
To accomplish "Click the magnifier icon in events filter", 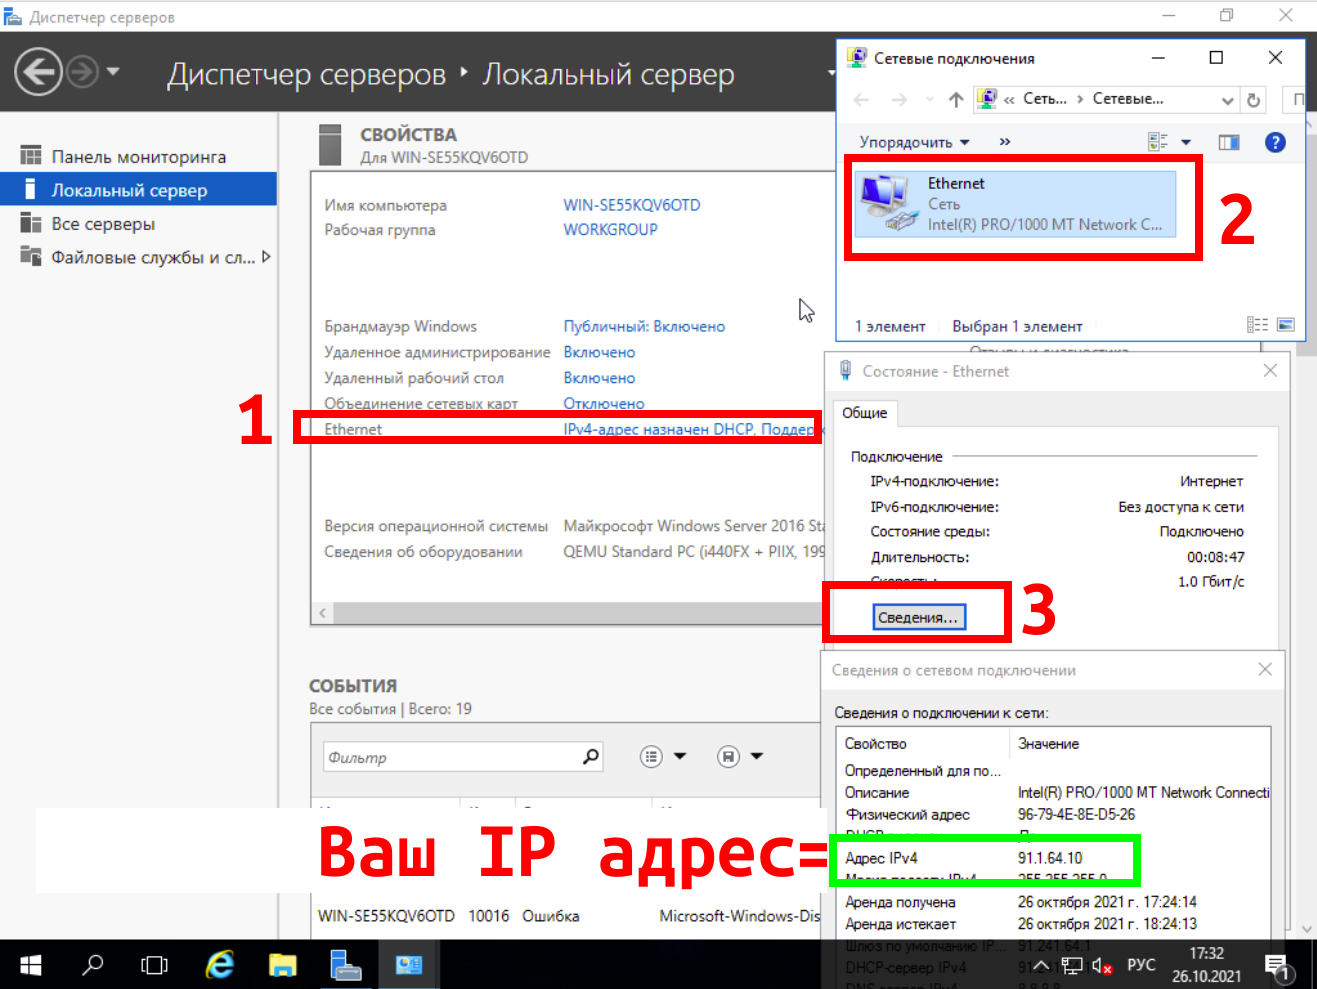I will (591, 756).
